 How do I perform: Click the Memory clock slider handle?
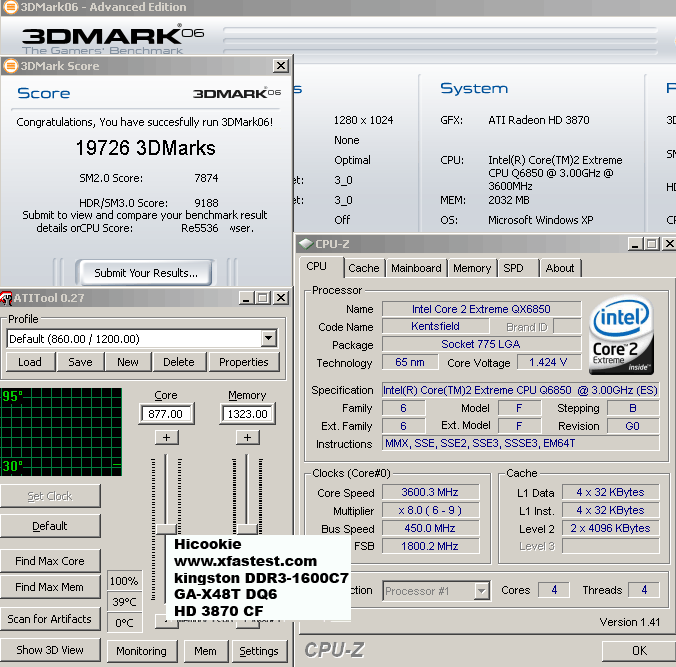(x=247, y=529)
